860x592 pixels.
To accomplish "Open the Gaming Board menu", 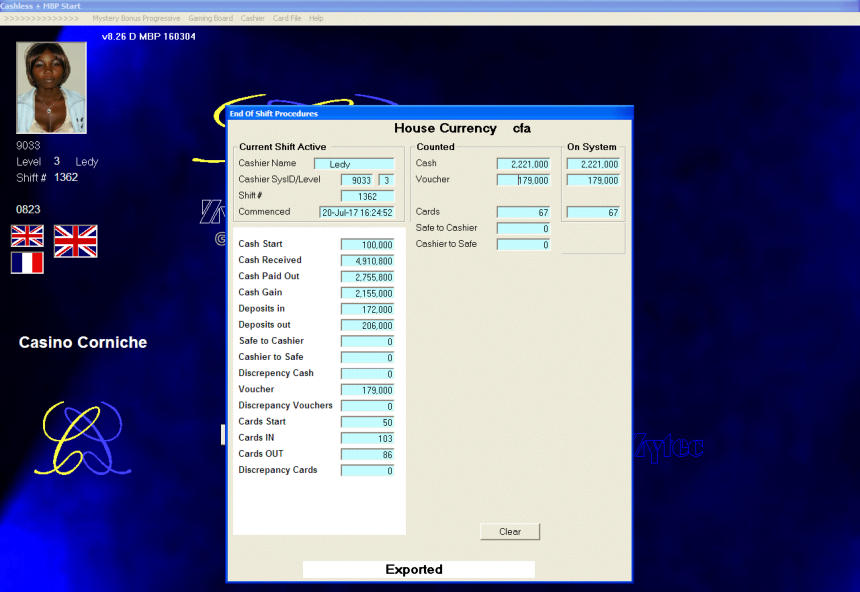I will (210, 18).
